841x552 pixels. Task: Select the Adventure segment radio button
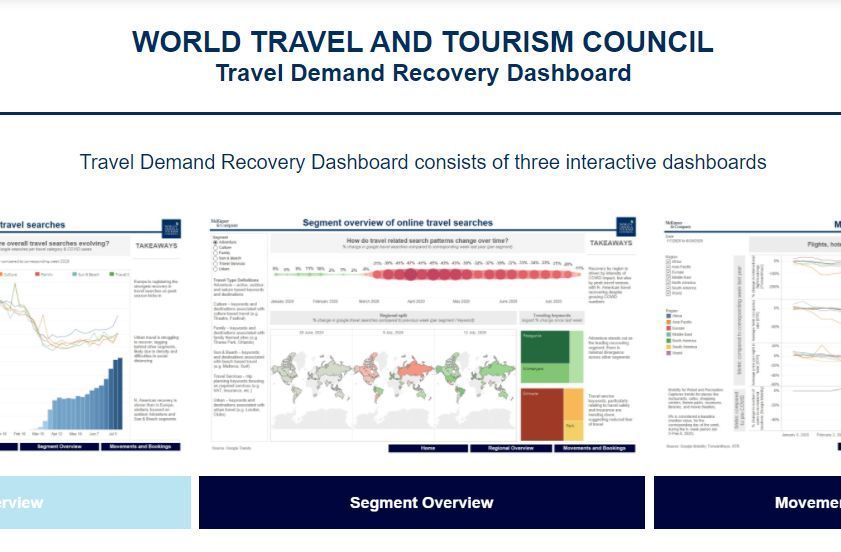point(216,242)
